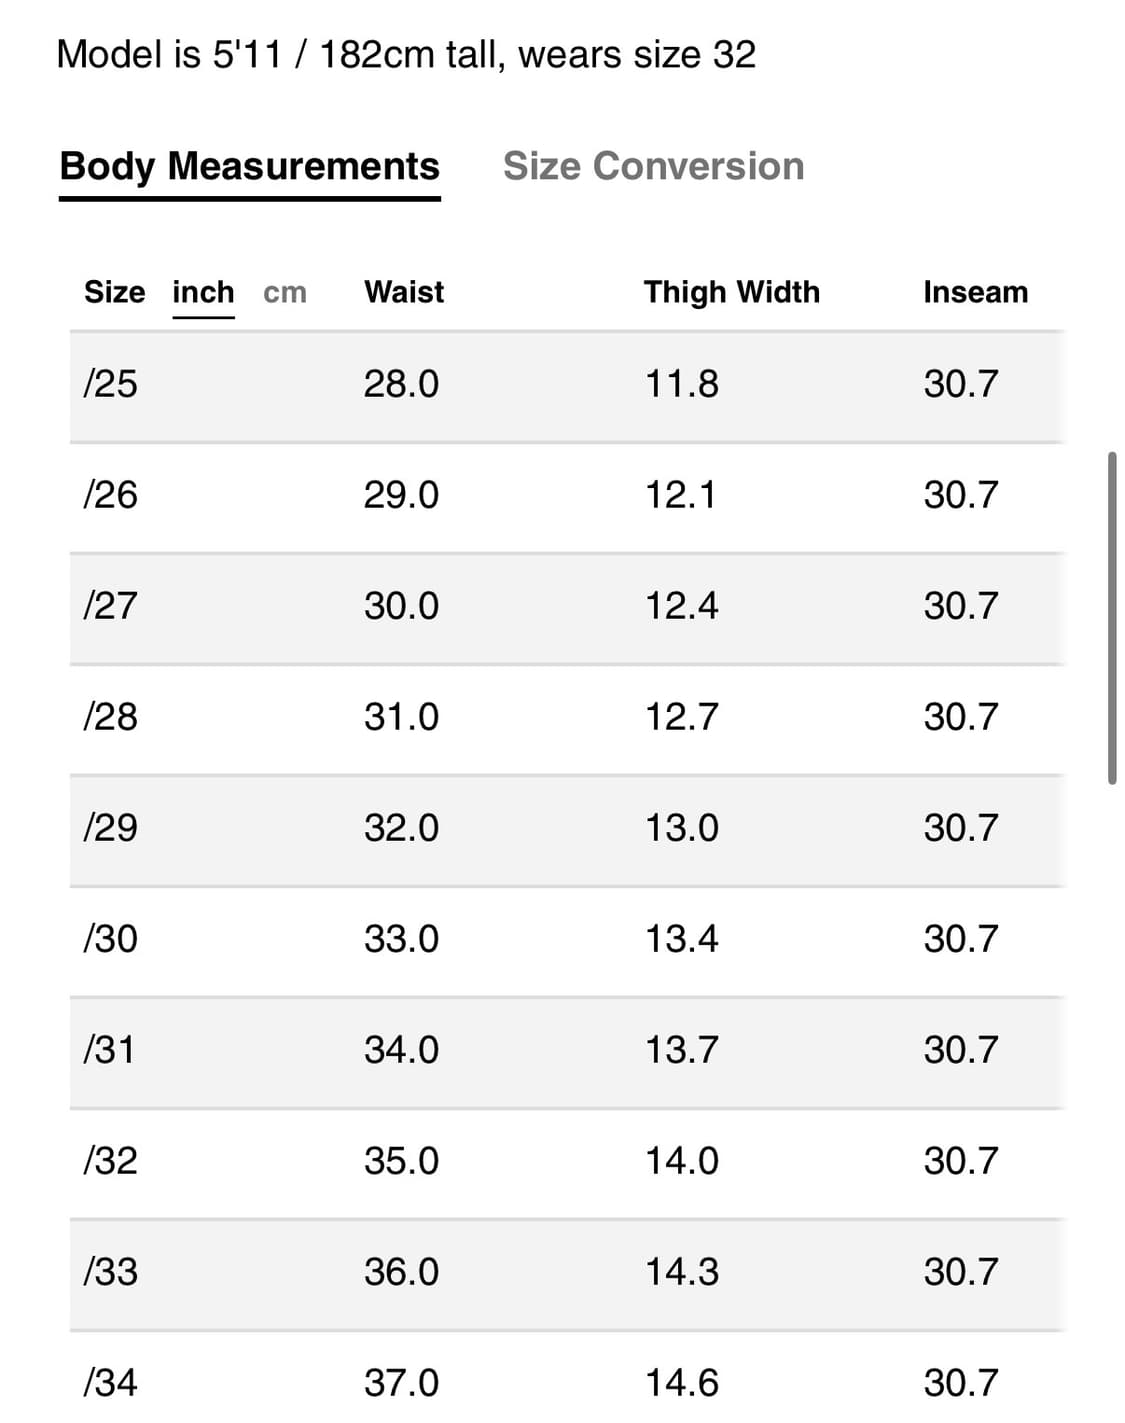Click the Size column header

114,292
